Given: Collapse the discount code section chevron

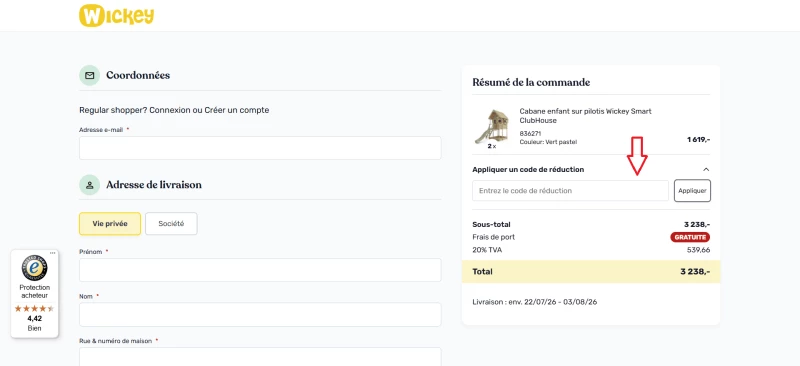Looking at the screenshot, I should click(x=706, y=169).
